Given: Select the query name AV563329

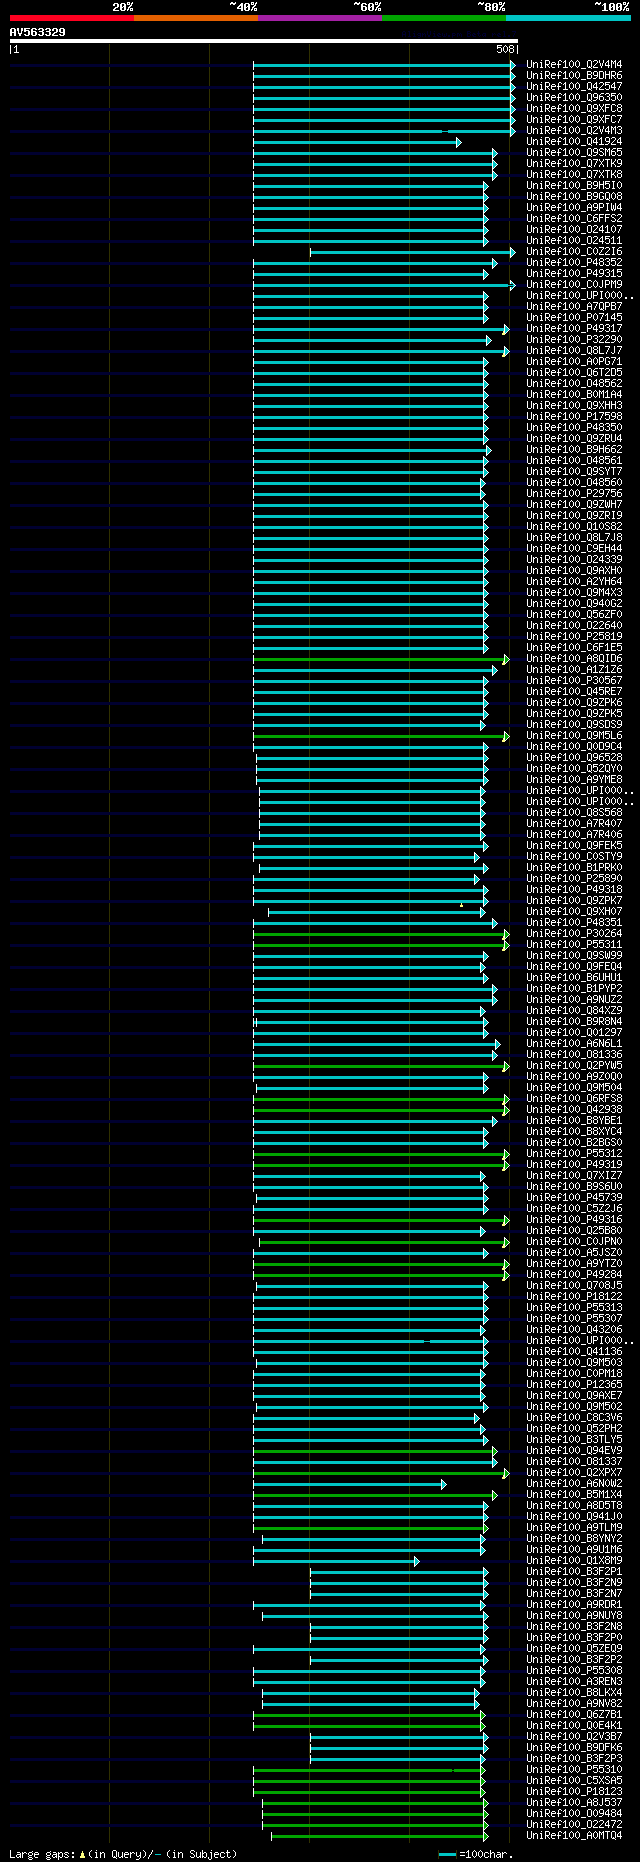Looking at the screenshot, I should click(38, 32).
